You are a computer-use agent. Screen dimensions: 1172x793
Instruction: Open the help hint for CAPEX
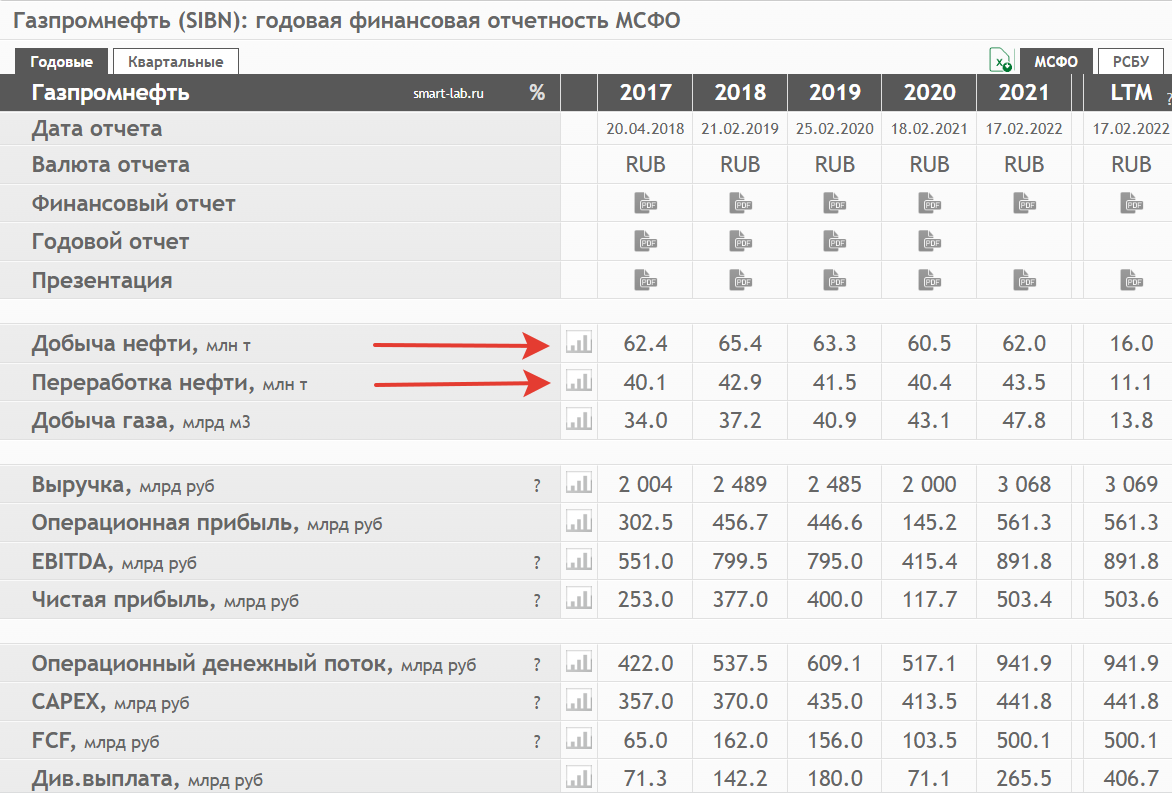[x=537, y=703]
